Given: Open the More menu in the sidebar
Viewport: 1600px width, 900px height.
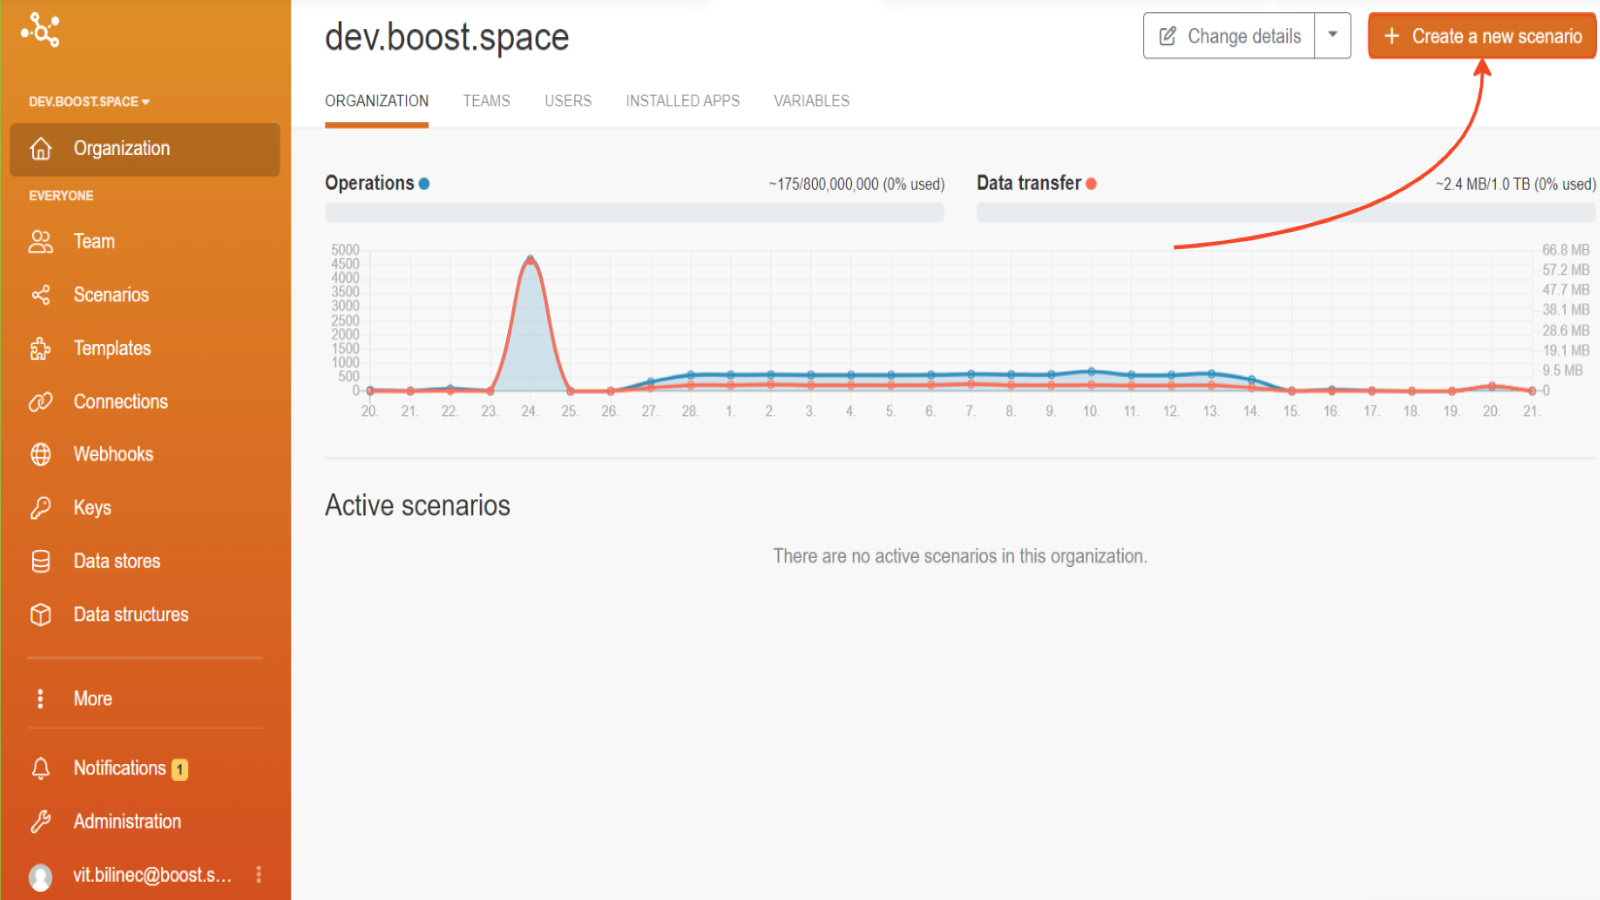Looking at the screenshot, I should tap(91, 698).
